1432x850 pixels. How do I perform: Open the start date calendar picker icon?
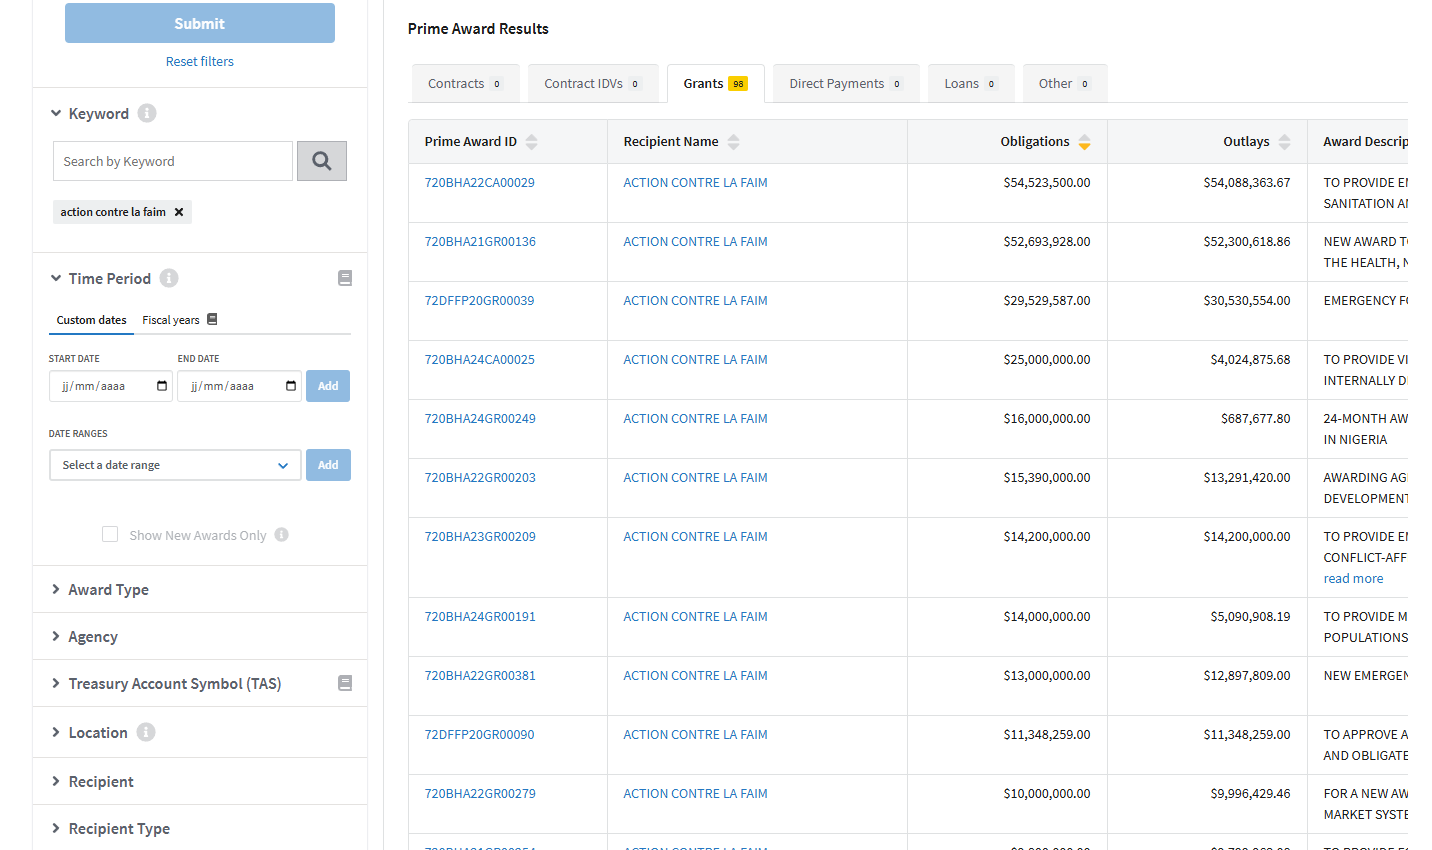point(162,386)
